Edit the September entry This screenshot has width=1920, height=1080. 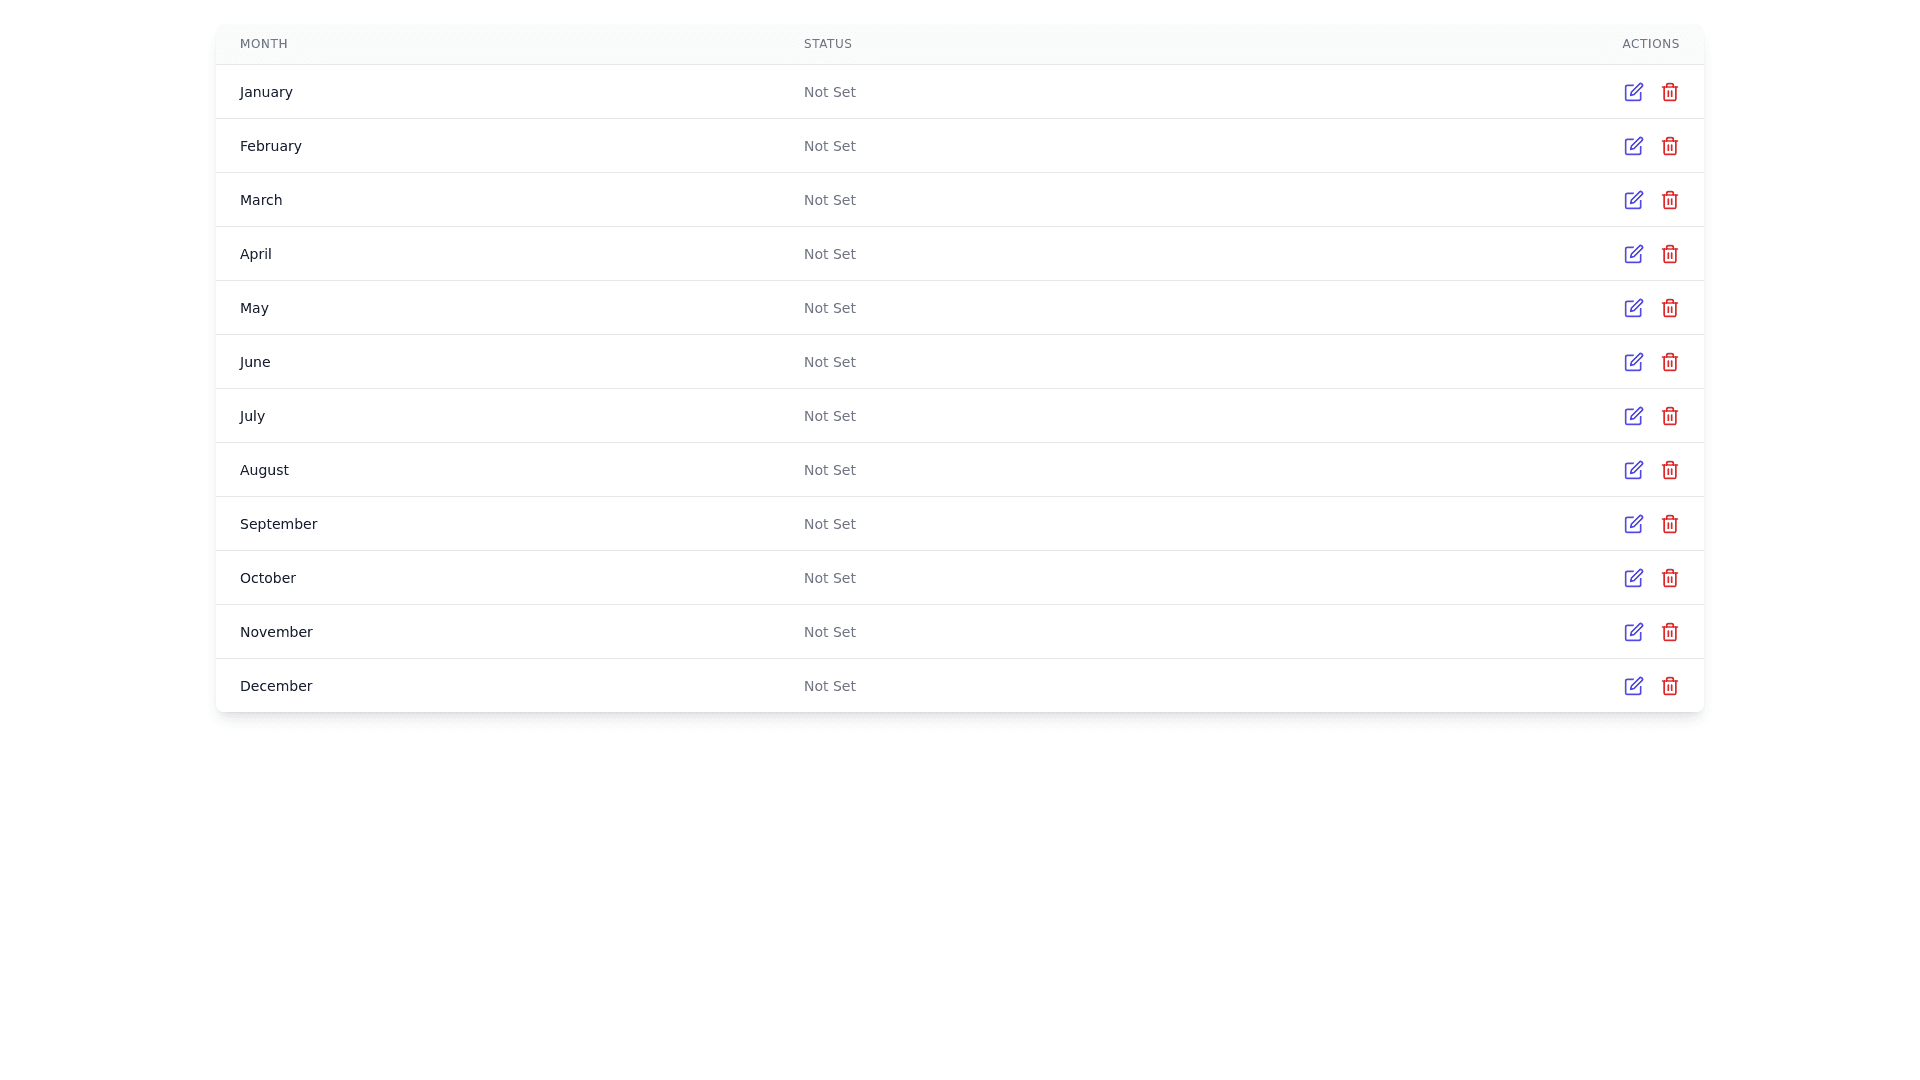[1633, 524]
